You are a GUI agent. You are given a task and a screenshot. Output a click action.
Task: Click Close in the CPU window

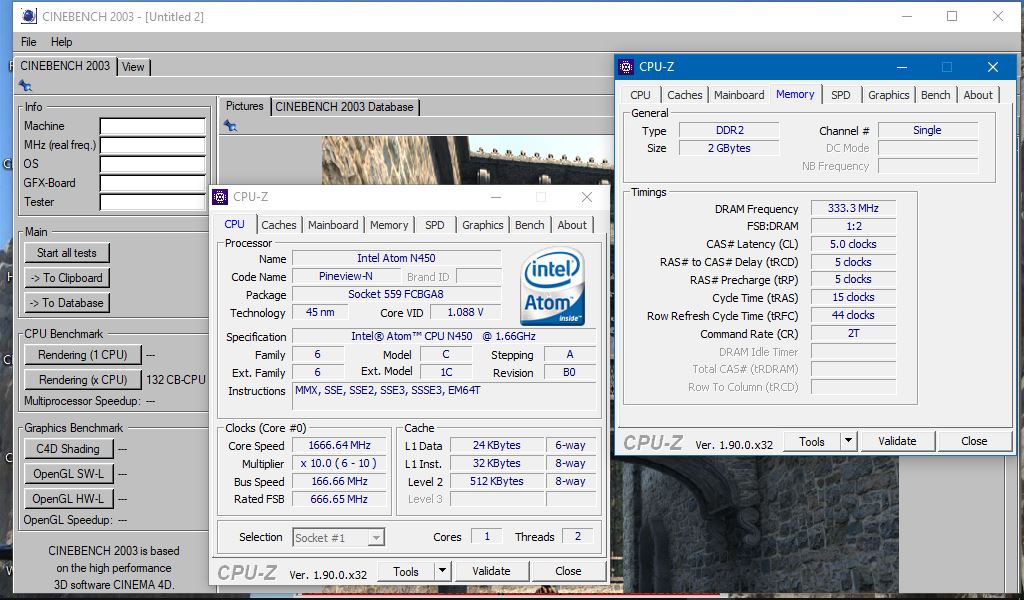568,571
